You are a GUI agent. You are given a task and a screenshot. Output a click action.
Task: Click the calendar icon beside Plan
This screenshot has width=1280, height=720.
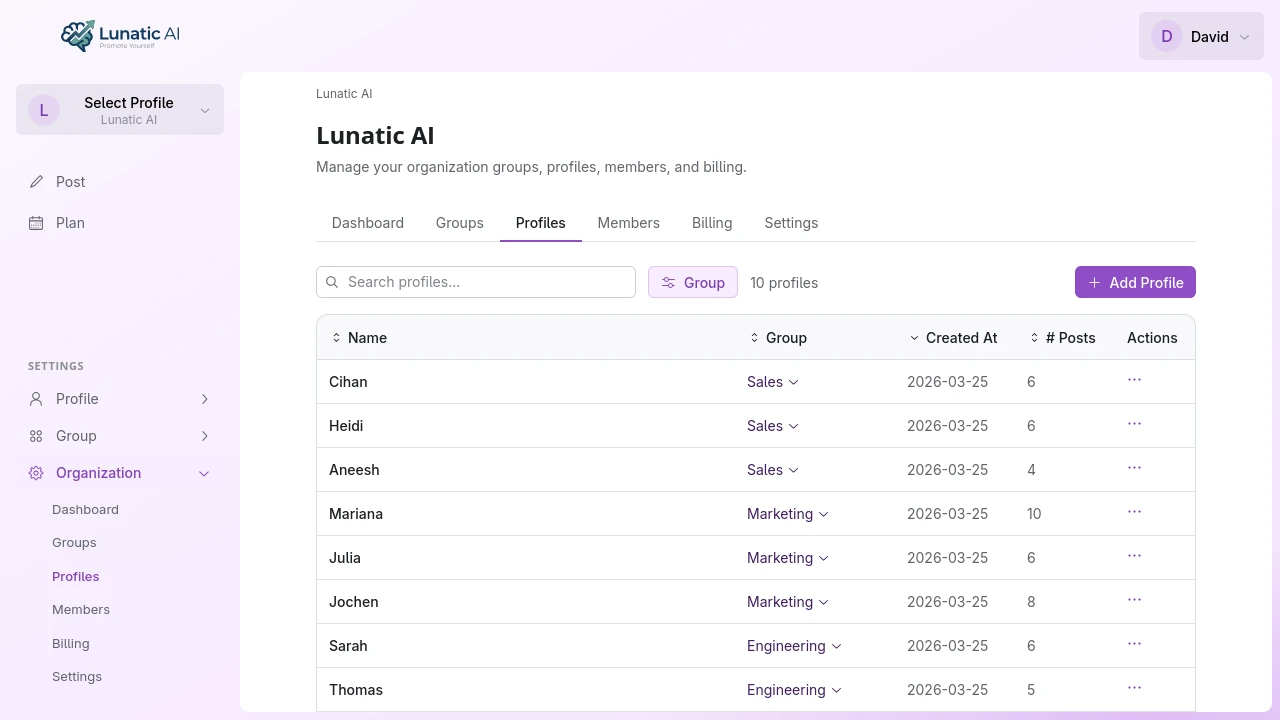tap(36, 223)
